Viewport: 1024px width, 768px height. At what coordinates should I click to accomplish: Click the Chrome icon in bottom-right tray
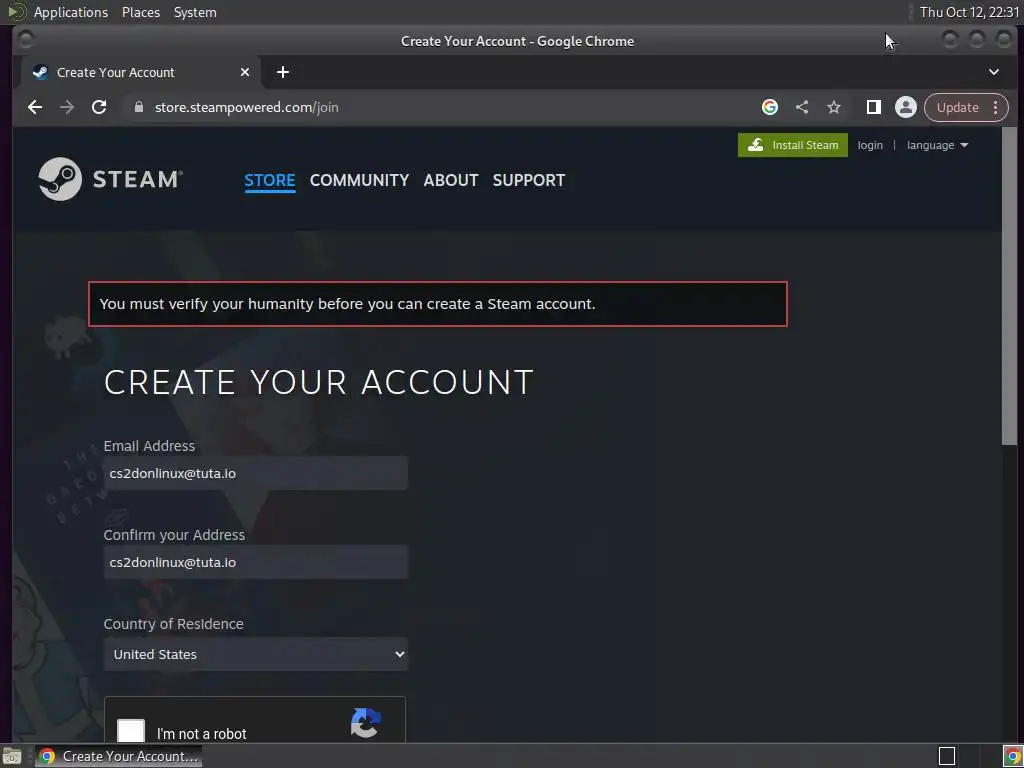(x=1012, y=756)
